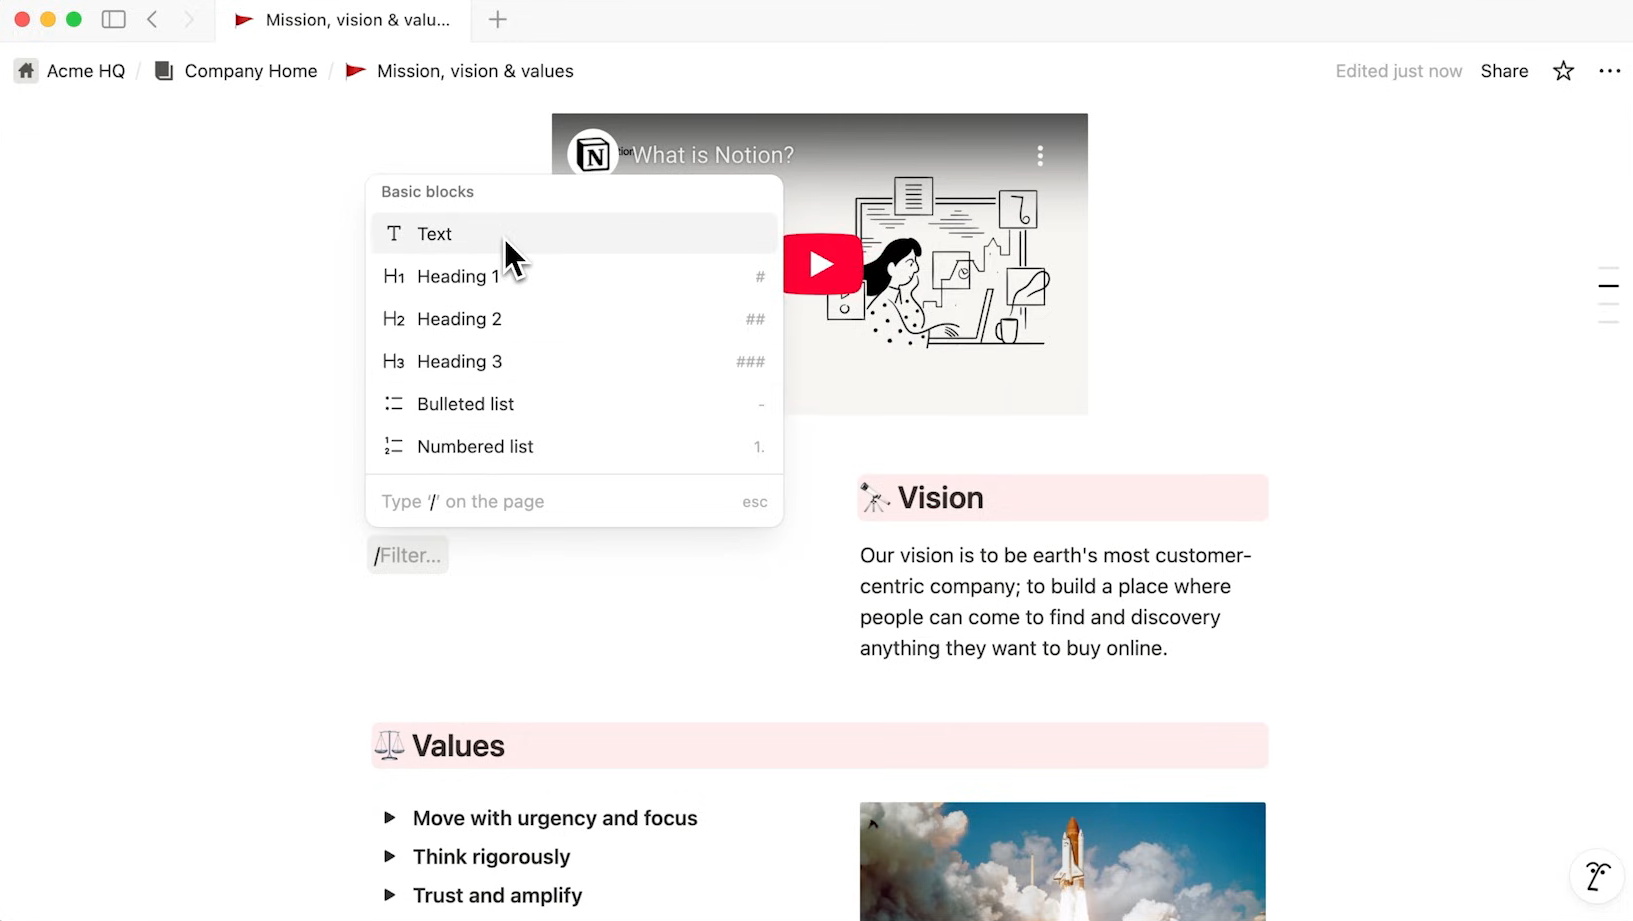Click the Company Home book icon
Viewport: 1633px width, 921px height.
[x=164, y=71]
